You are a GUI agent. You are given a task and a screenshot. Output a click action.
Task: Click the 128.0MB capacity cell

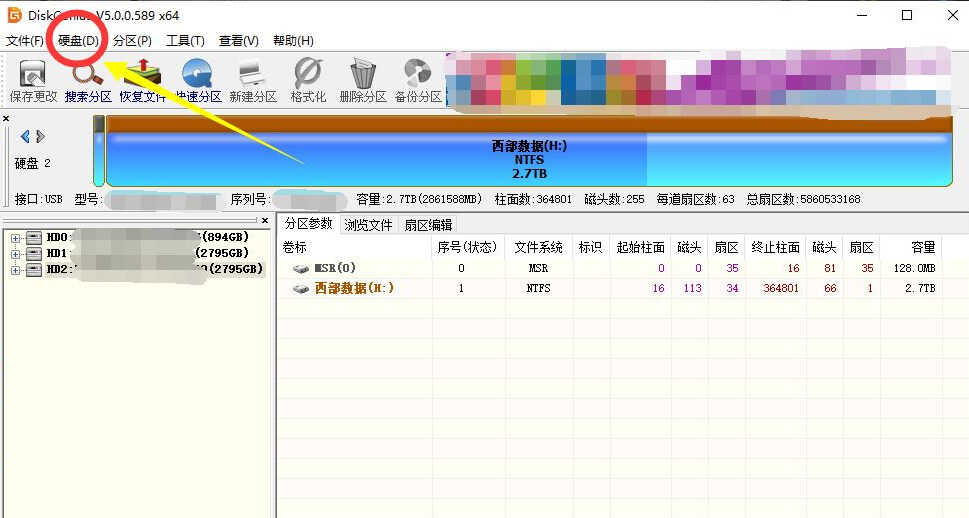tap(914, 268)
